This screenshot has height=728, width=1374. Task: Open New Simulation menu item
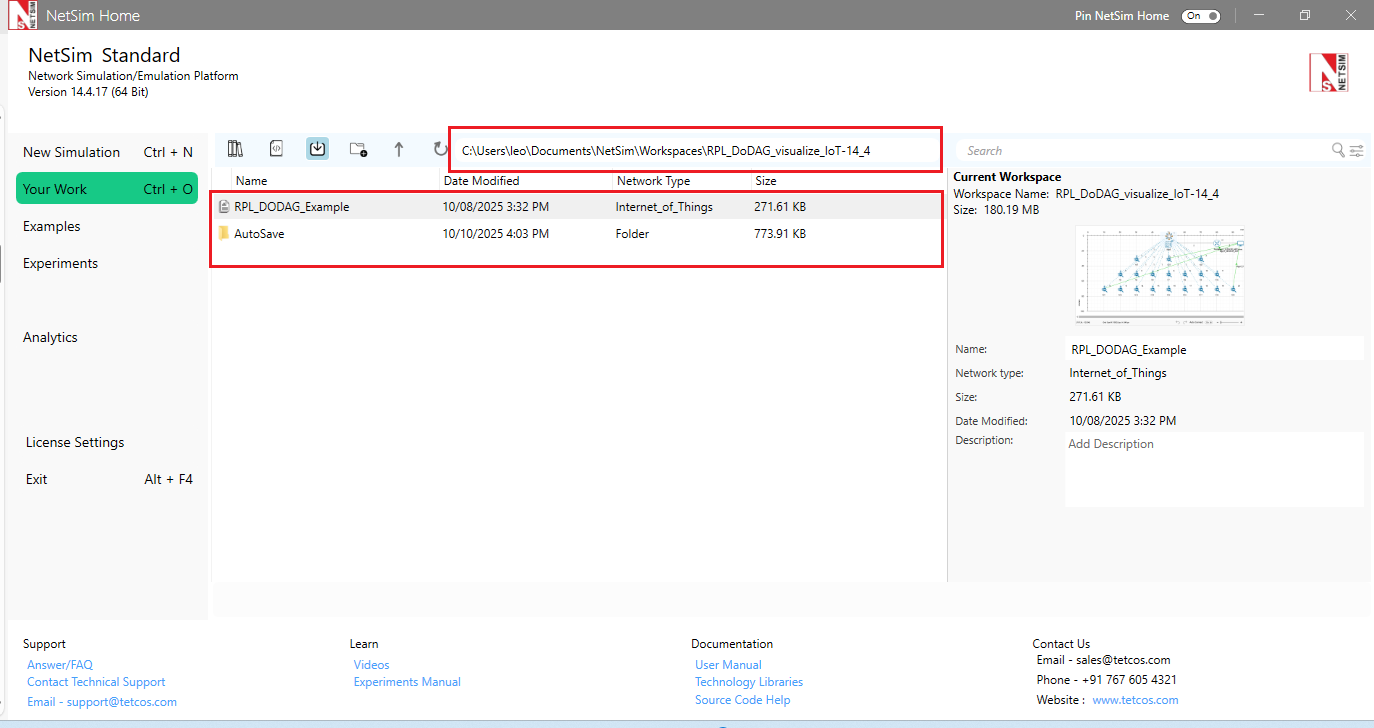click(x=107, y=152)
